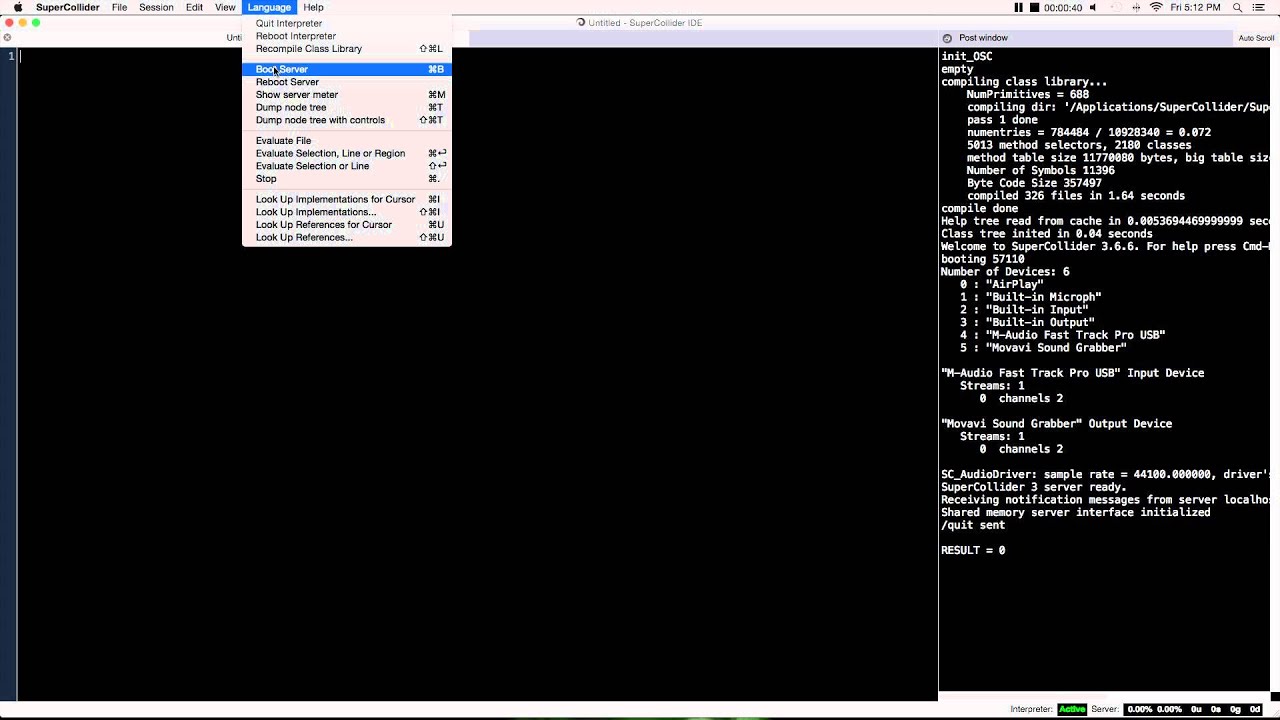The image size is (1280, 720).
Task: Open Spotlight search magnifier
Action: pos(1238,7)
